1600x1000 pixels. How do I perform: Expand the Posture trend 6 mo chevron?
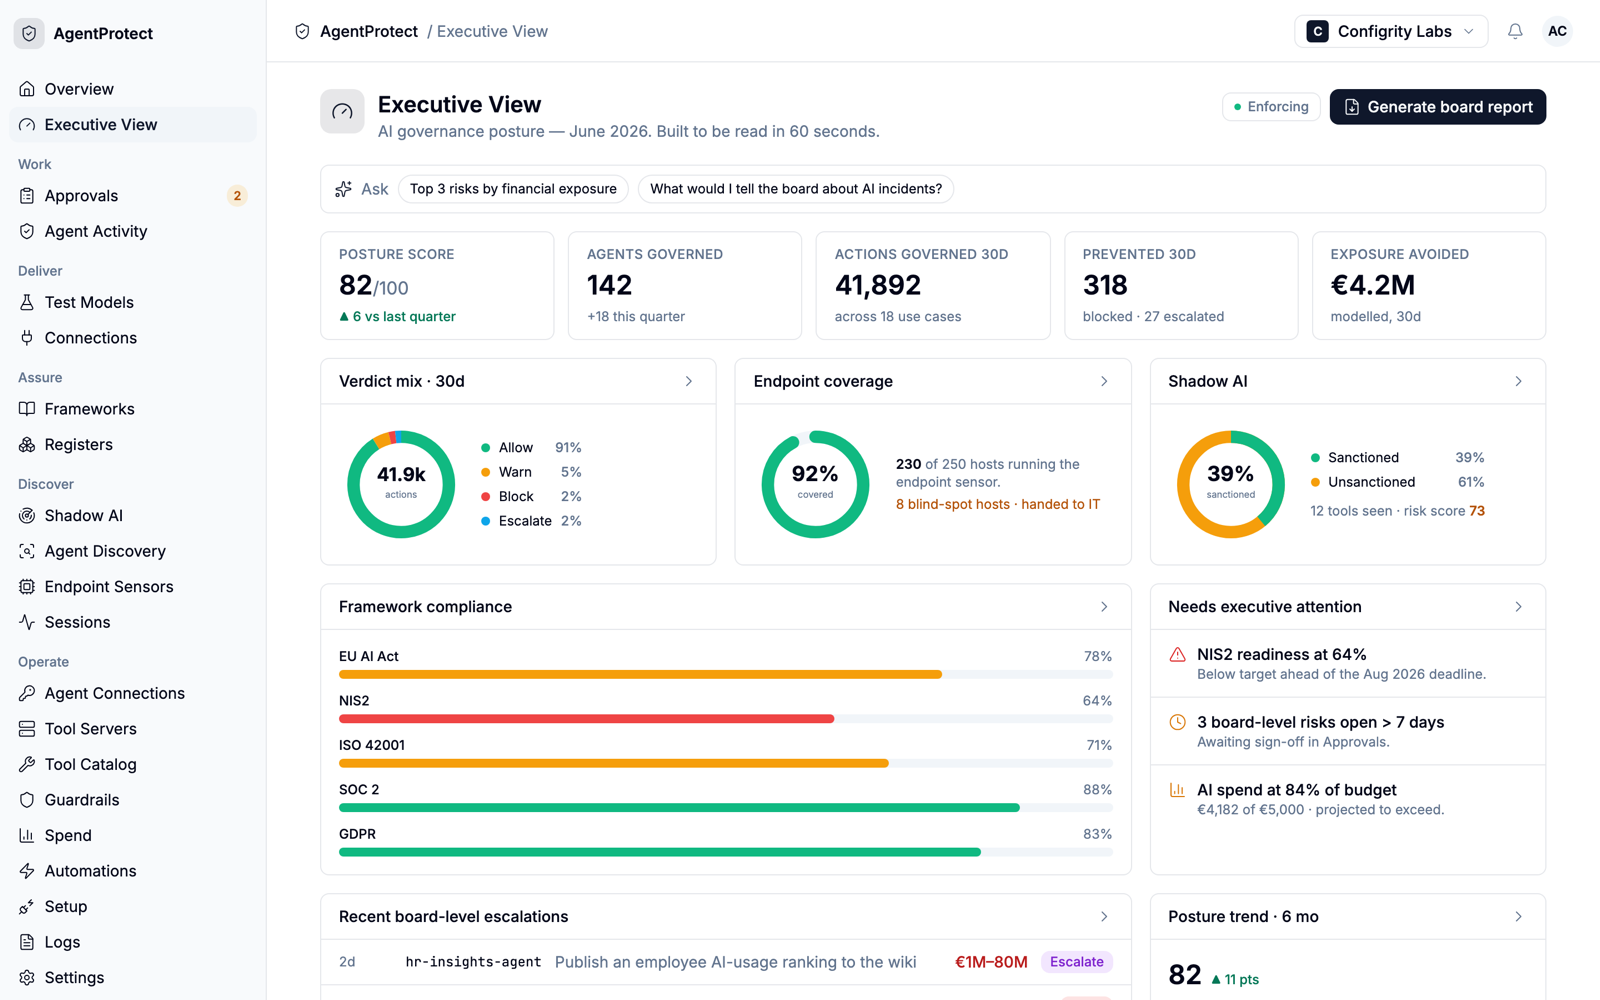(1518, 917)
